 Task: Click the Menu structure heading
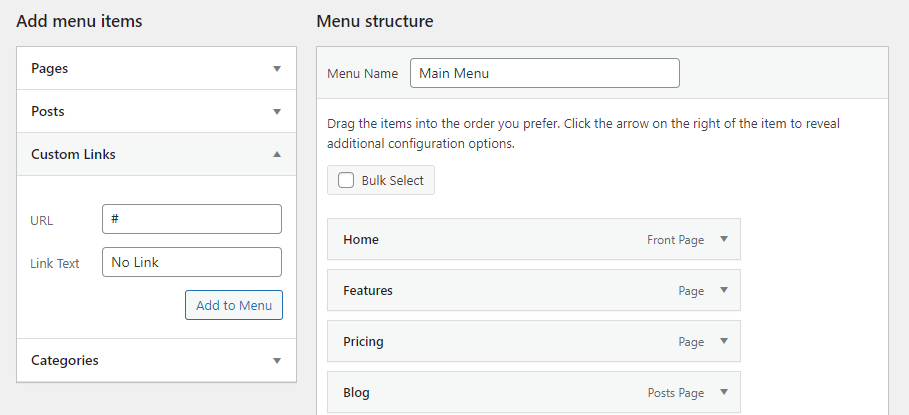pos(374,21)
